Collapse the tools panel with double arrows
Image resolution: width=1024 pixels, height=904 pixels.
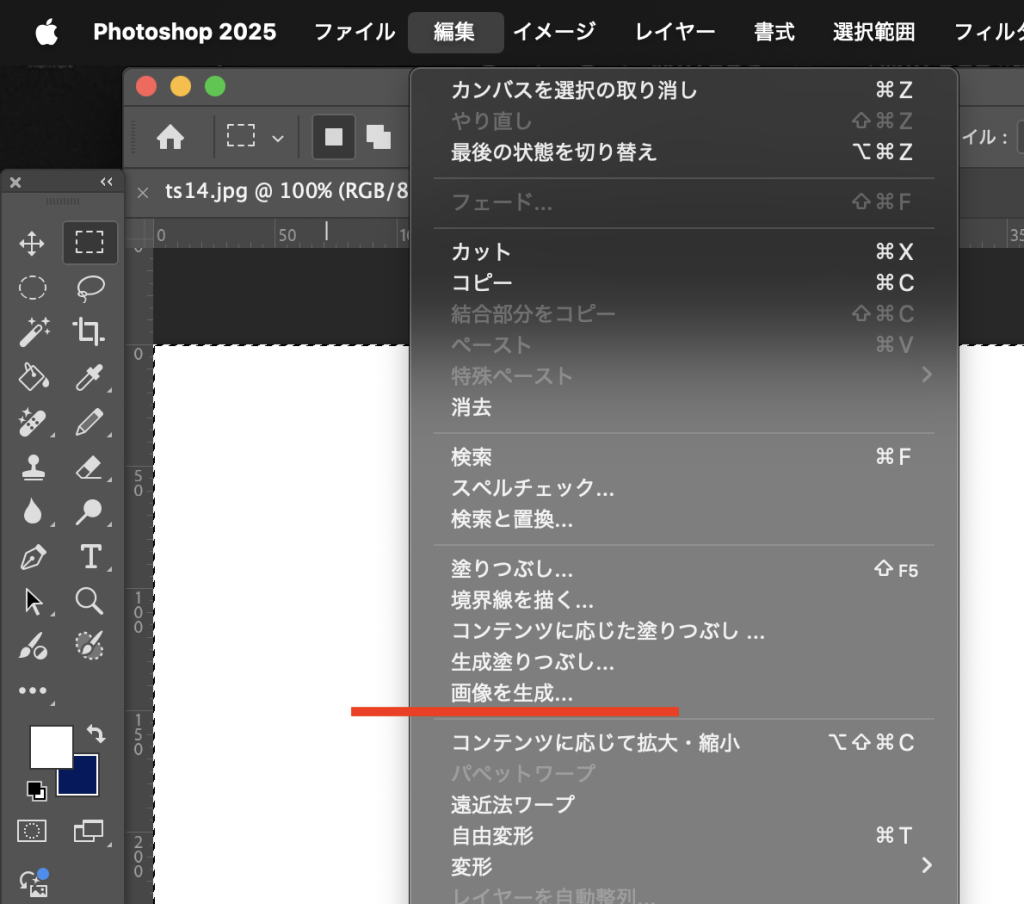[106, 182]
